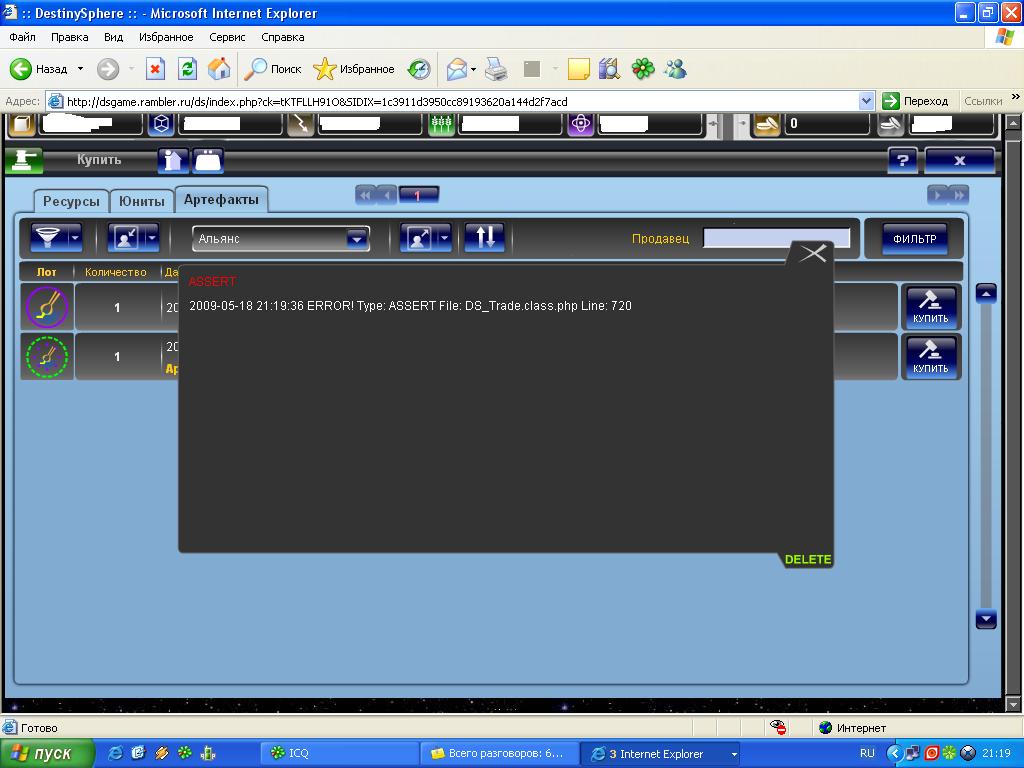The width and height of the screenshot is (1024, 768).
Task: Click КУПИТЬ button for the first lot
Action: [x=930, y=307]
